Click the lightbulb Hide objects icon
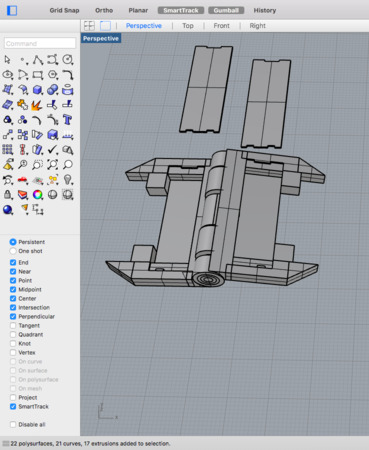The height and width of the screenshot is (450, 369). (x=68, y=180)
